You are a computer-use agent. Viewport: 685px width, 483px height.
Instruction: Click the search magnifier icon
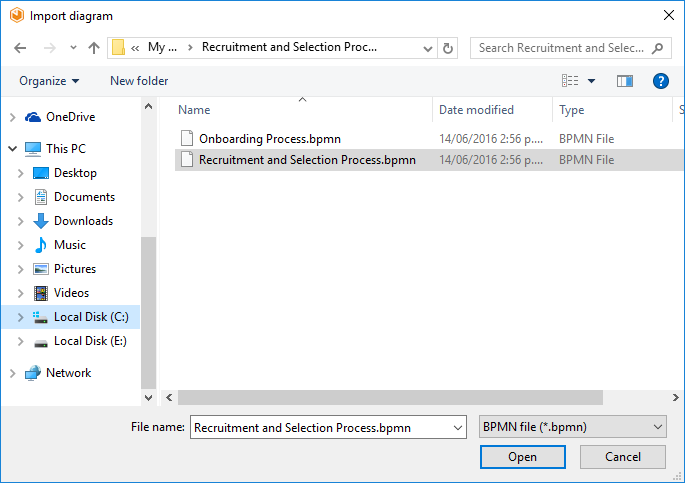657,48
